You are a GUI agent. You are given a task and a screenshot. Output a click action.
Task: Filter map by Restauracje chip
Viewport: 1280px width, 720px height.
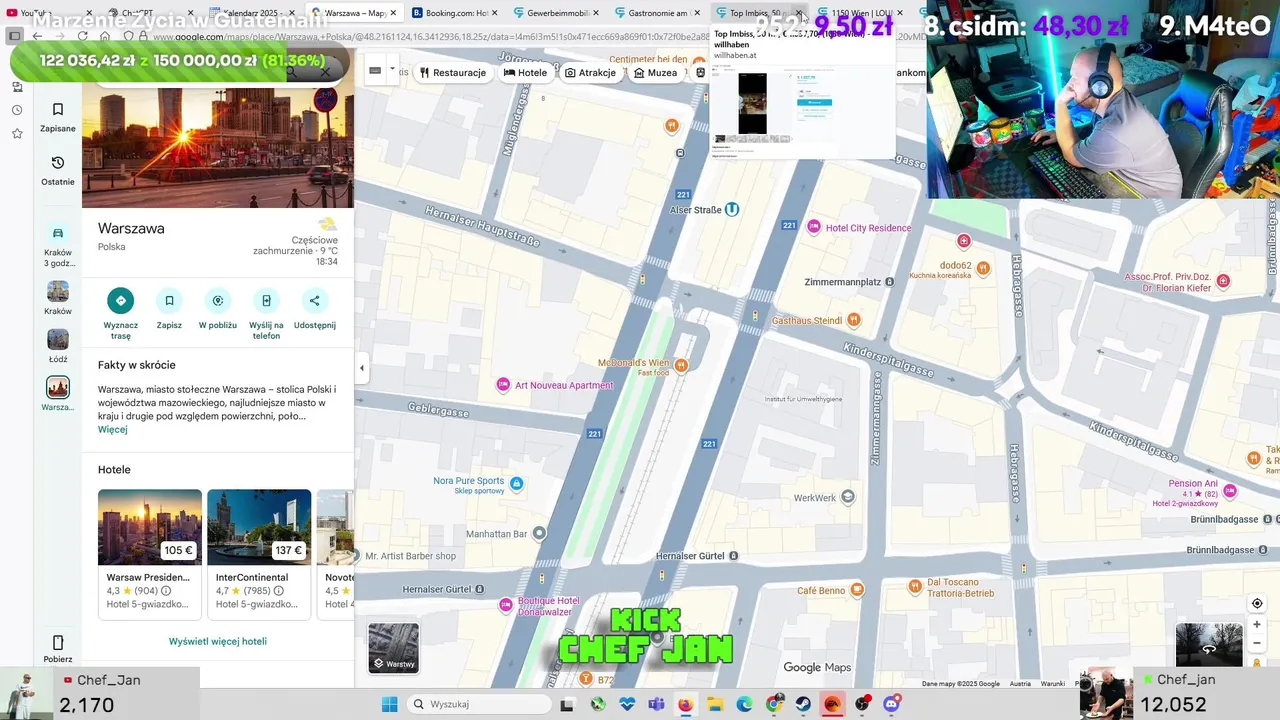[x=453, y=73]
